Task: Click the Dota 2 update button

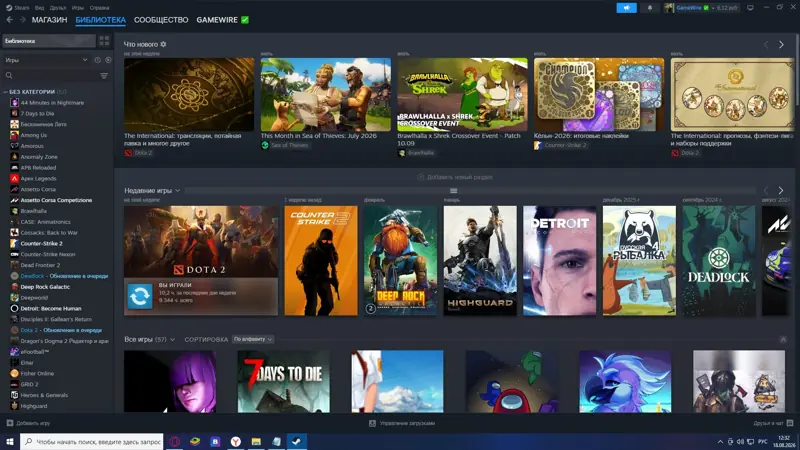Action: click(x=140, y=296)
